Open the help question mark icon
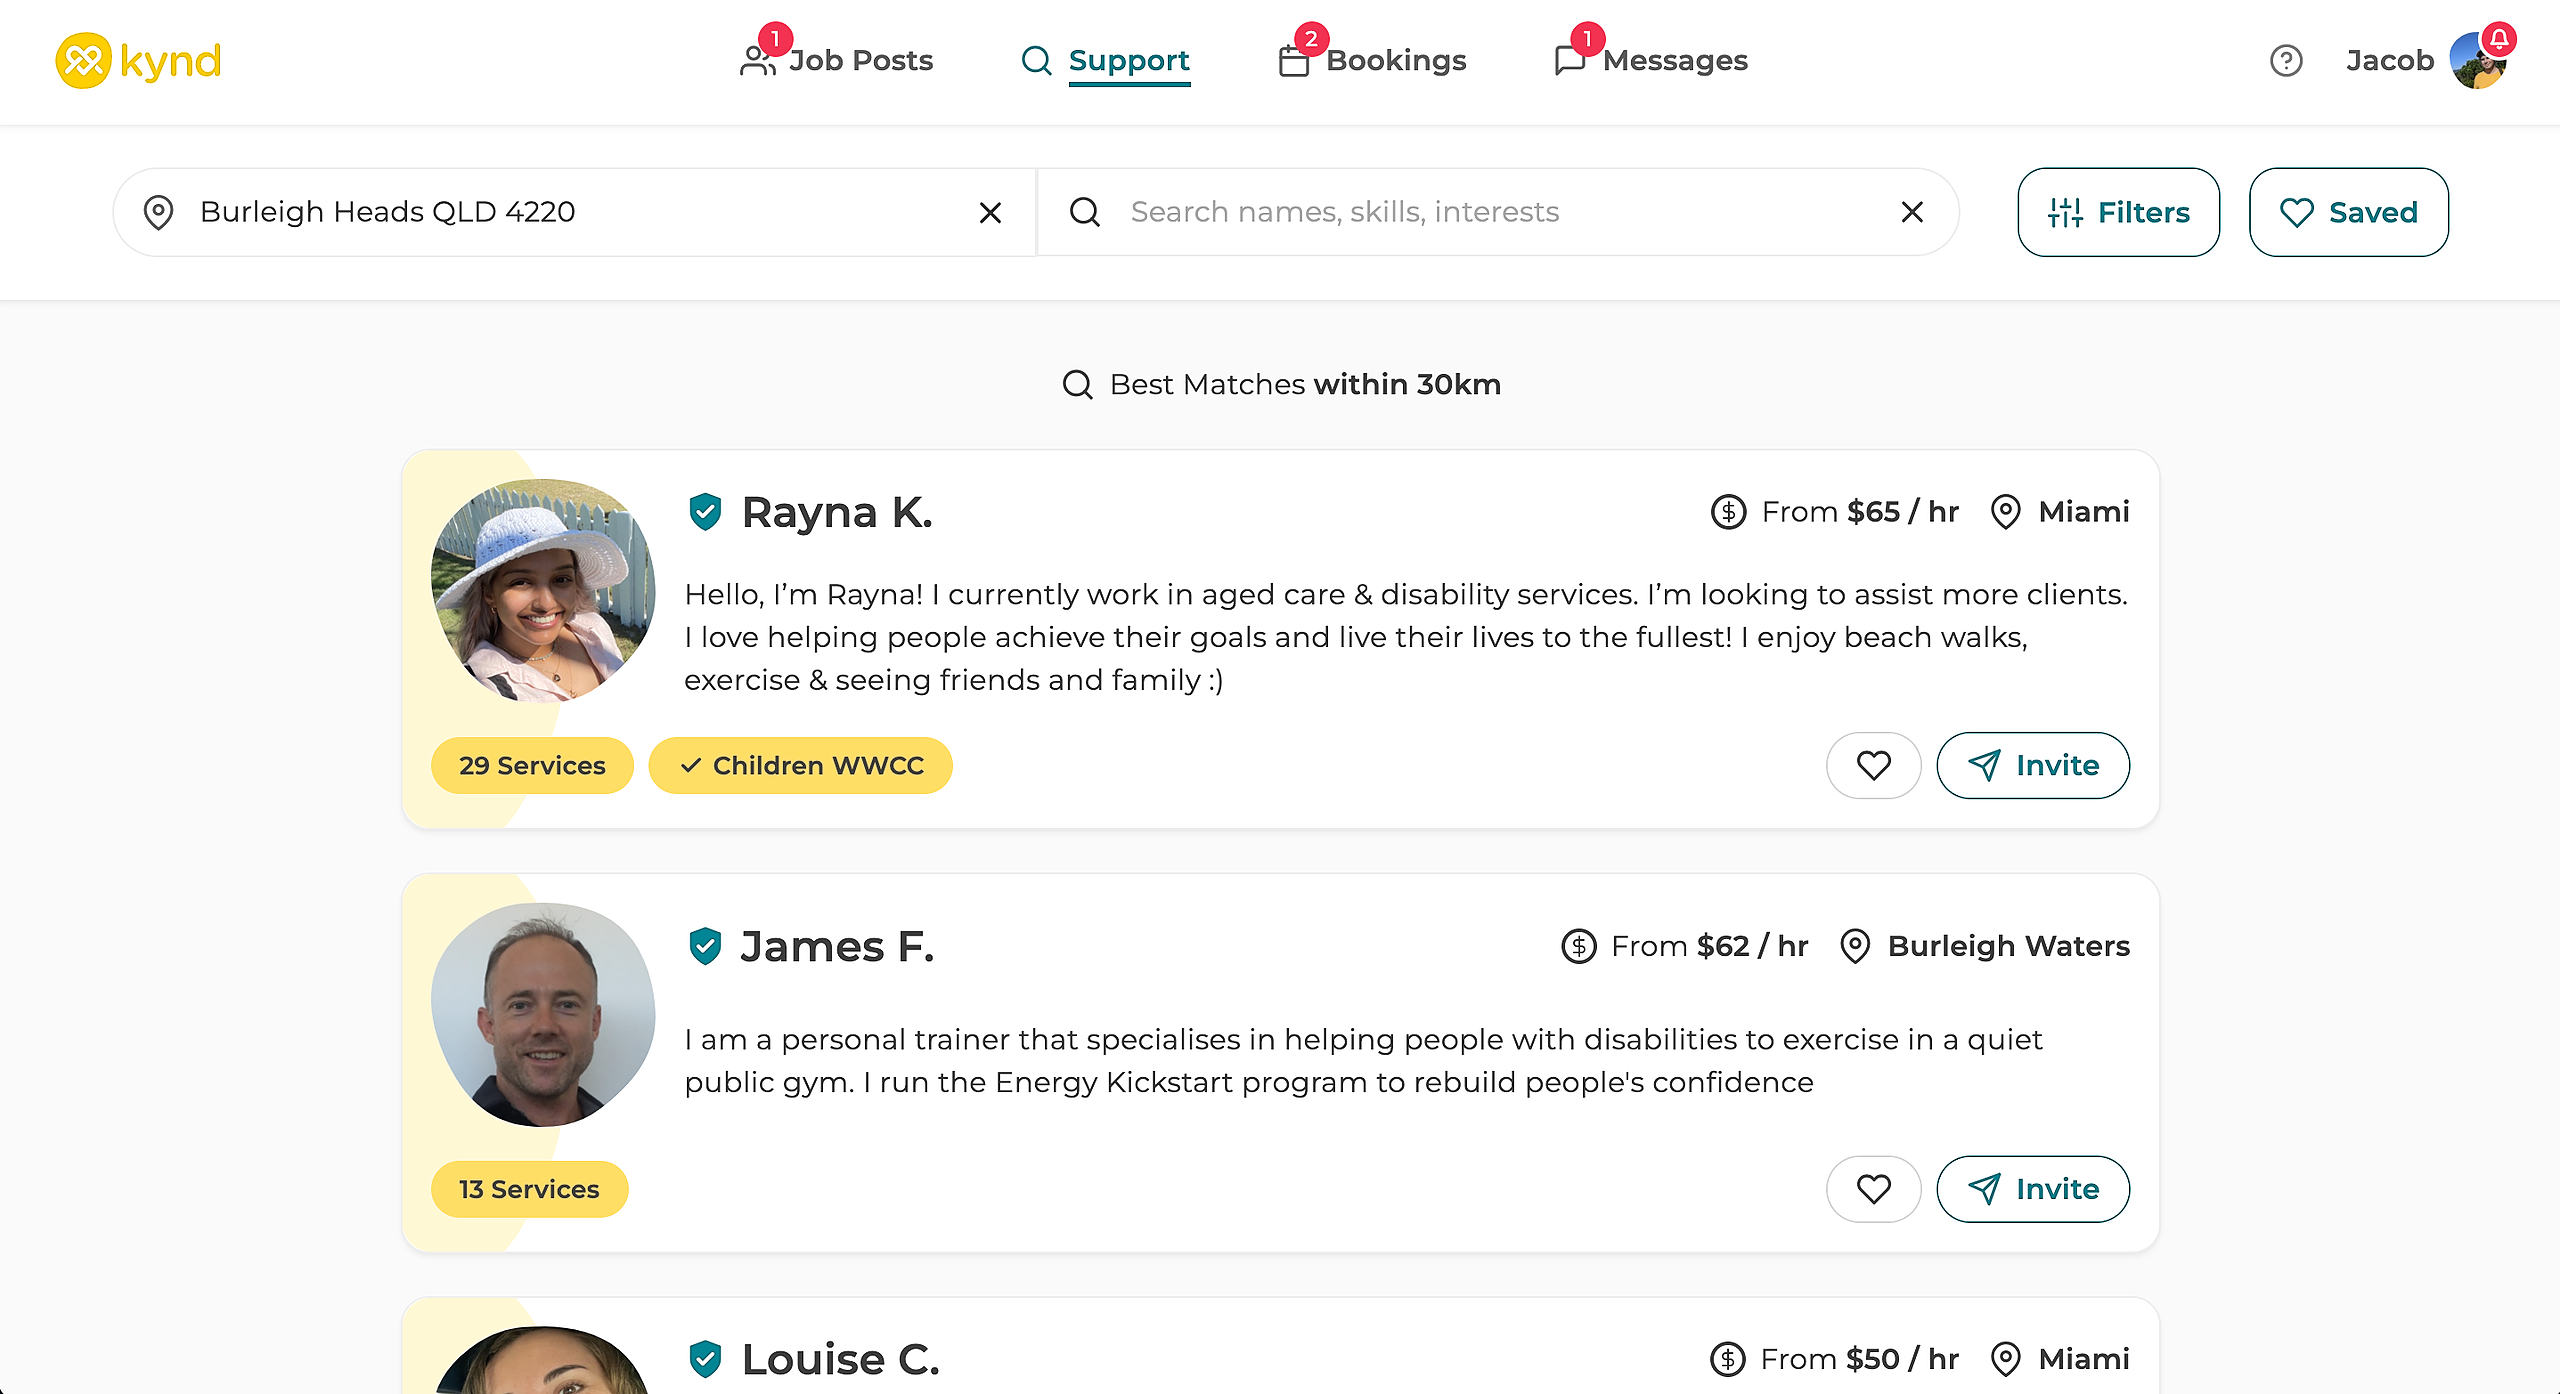 pyautogui.click(x=2285, y=61)
